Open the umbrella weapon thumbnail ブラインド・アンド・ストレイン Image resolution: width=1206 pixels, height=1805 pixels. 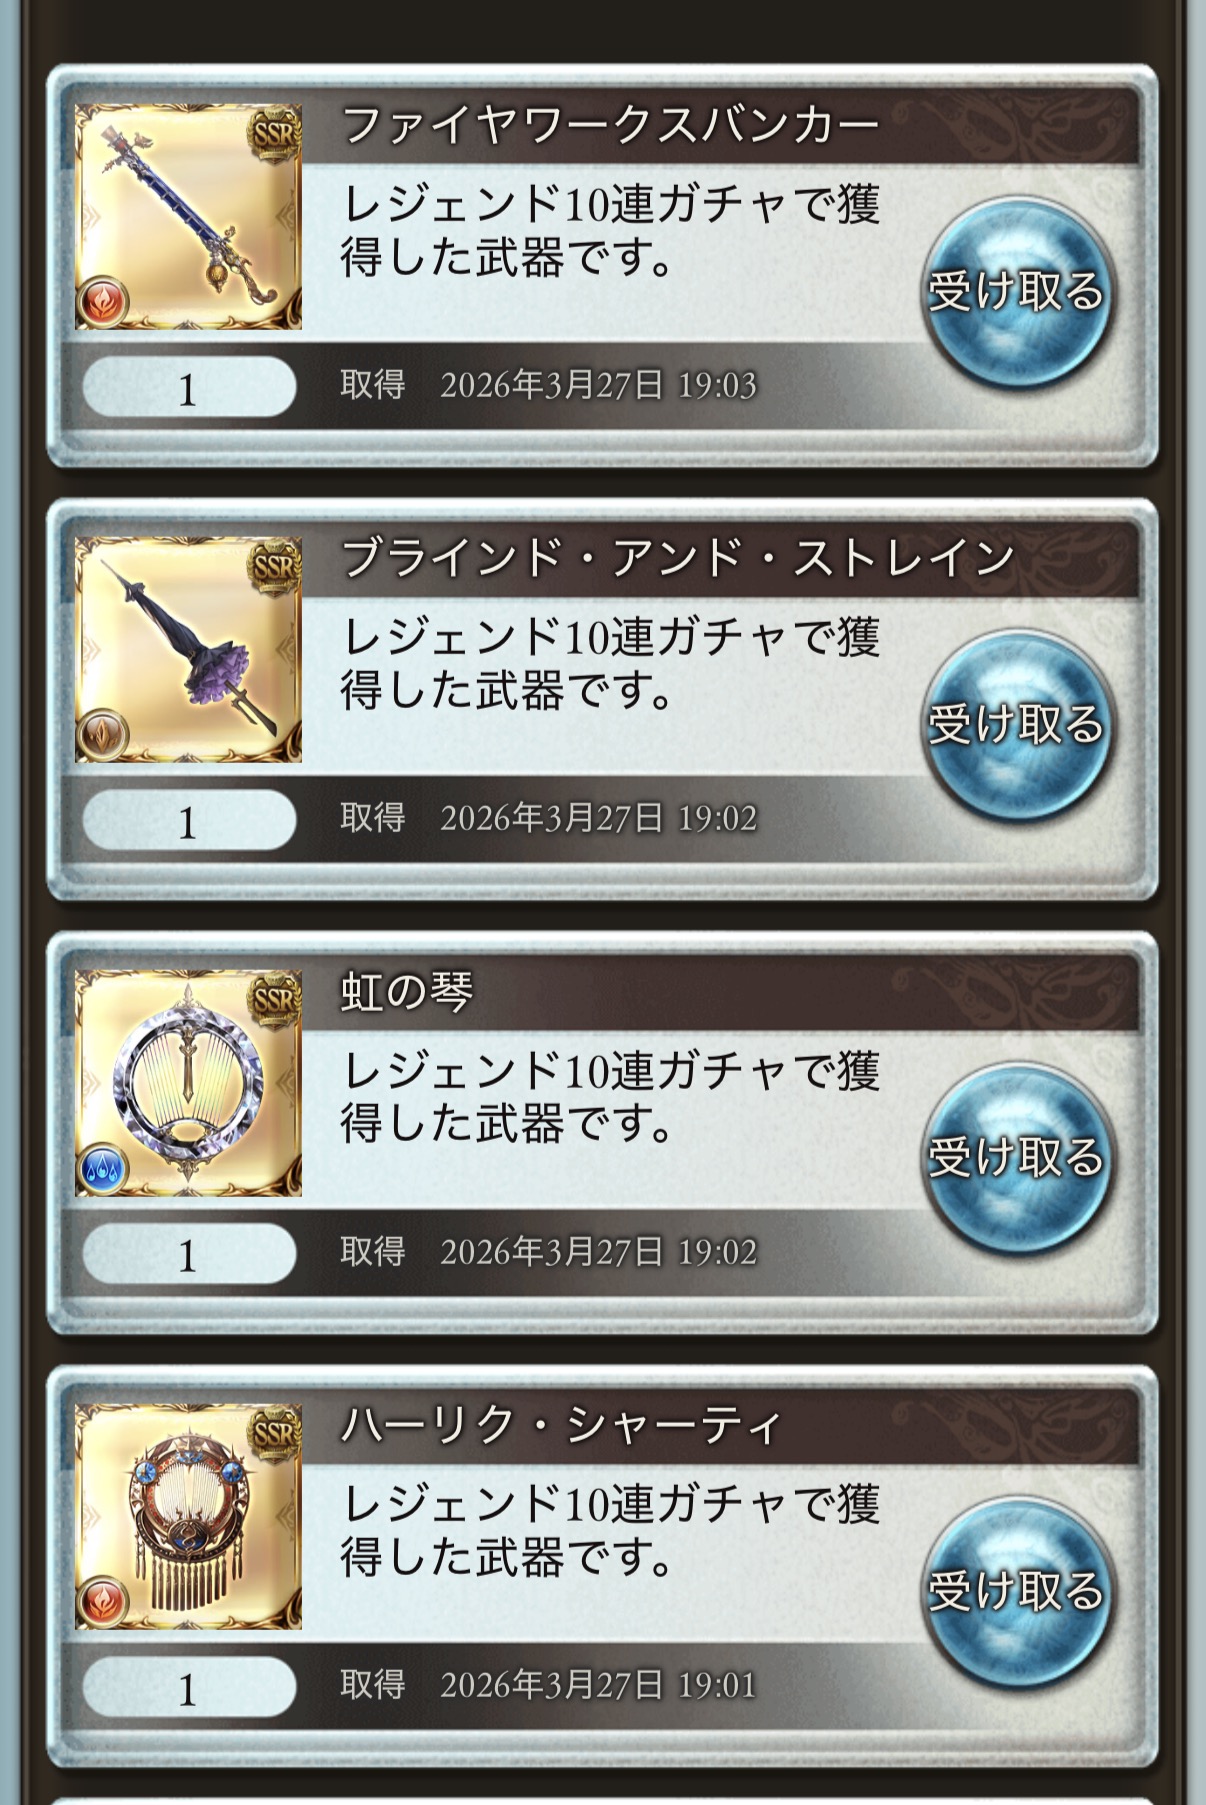click(x=188, y=650)
